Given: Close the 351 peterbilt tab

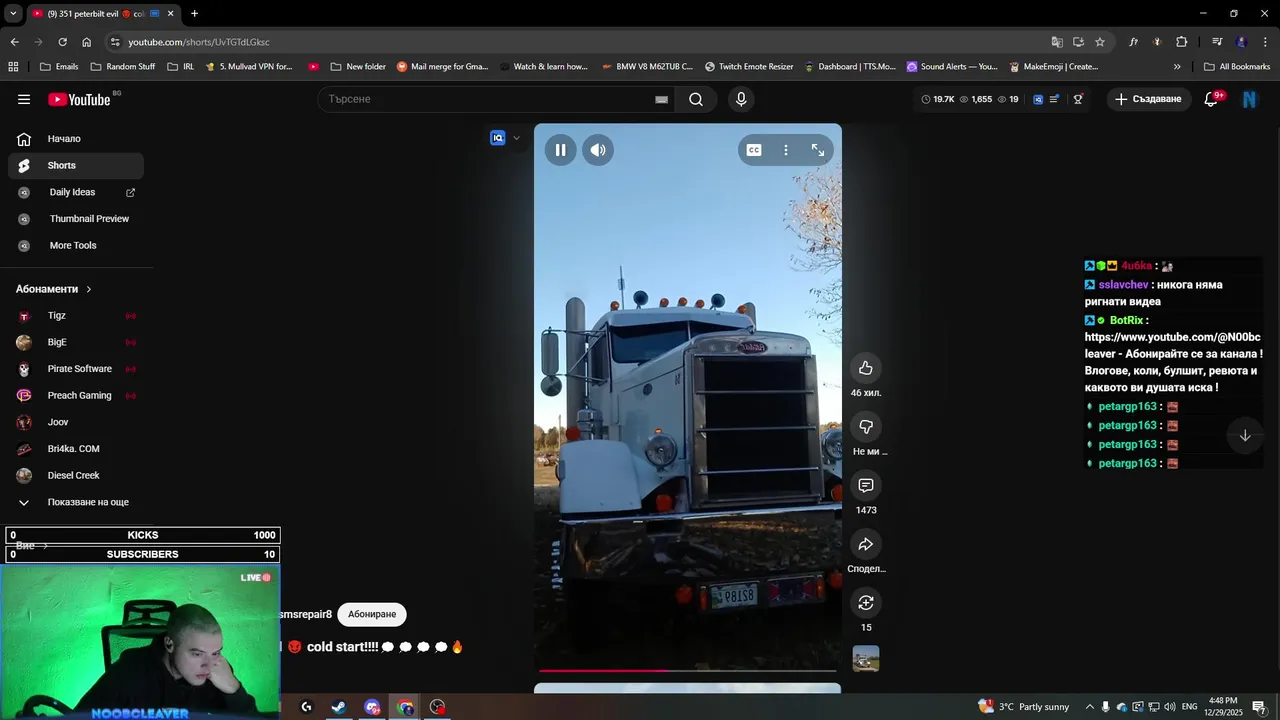Looking at the screenshot, I should [170, 14].
